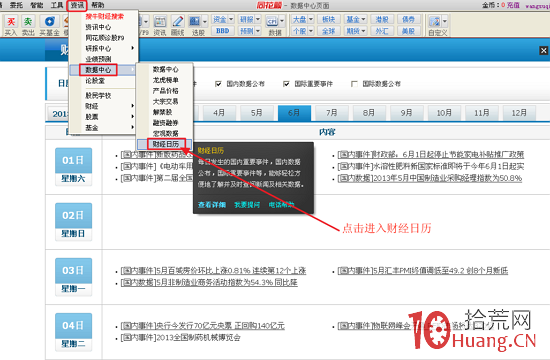Viewport: 550px width, 360px height.
Task: Expand the 股票 submenu entry
Action: [x=103, y=116]
